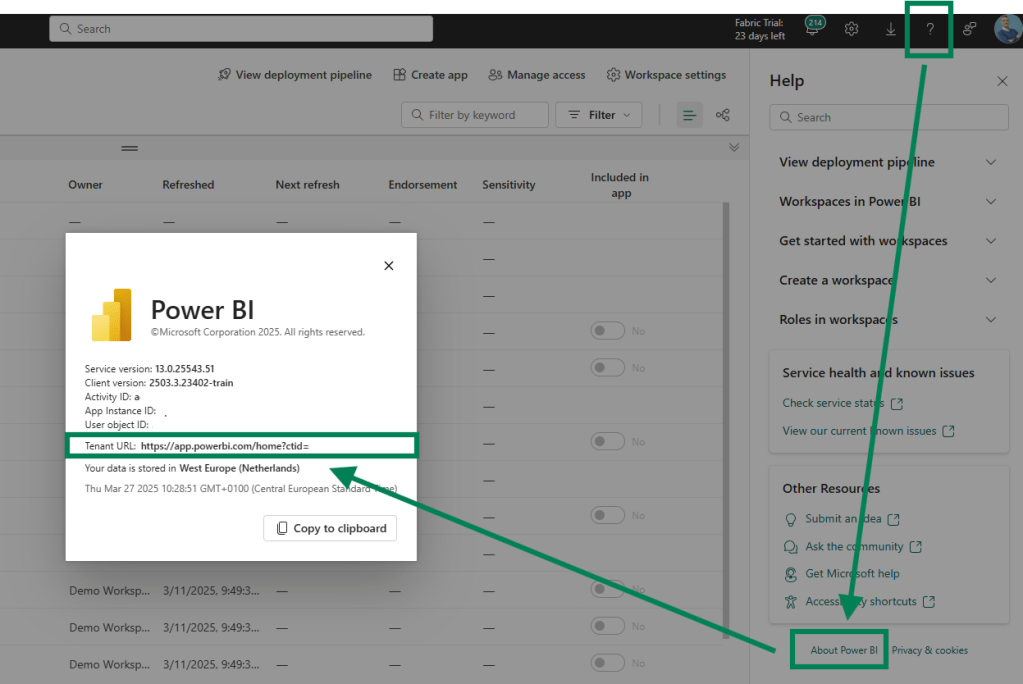Click Manage access in the toolbar

[537, 75]
